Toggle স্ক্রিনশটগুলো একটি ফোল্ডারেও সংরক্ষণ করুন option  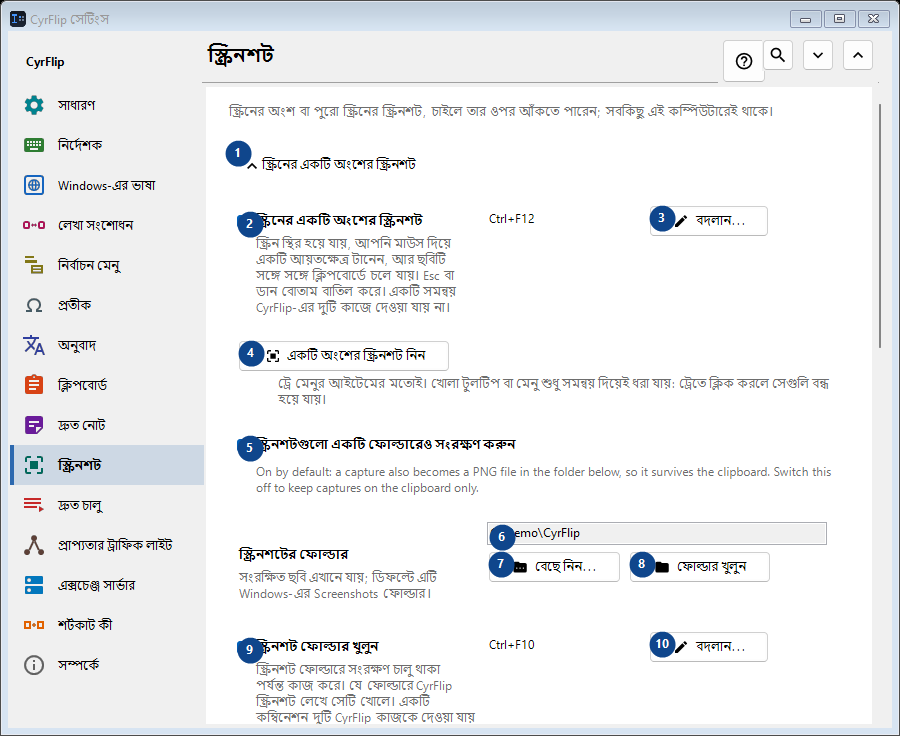click(x=377, y=445)
